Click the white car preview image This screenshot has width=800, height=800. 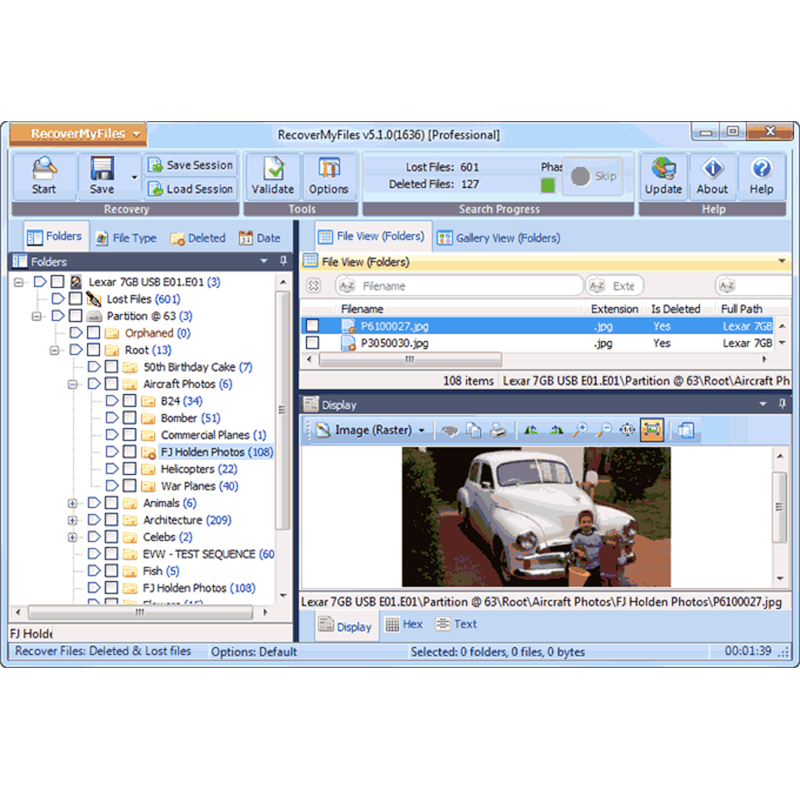tap(536, 517)
